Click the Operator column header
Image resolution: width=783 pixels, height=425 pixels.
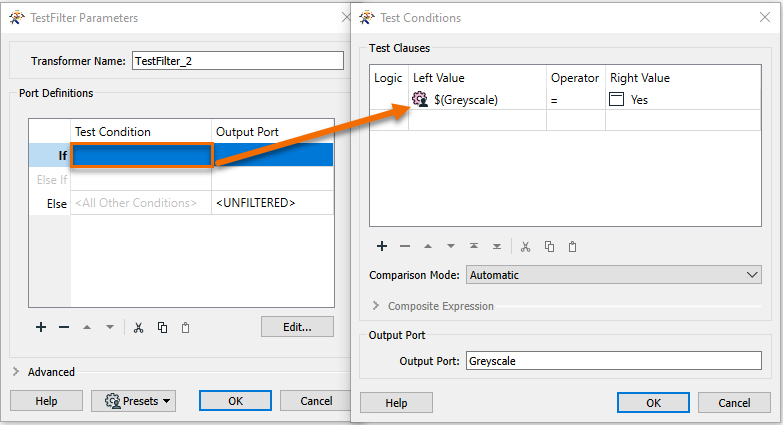pos(576,78)
